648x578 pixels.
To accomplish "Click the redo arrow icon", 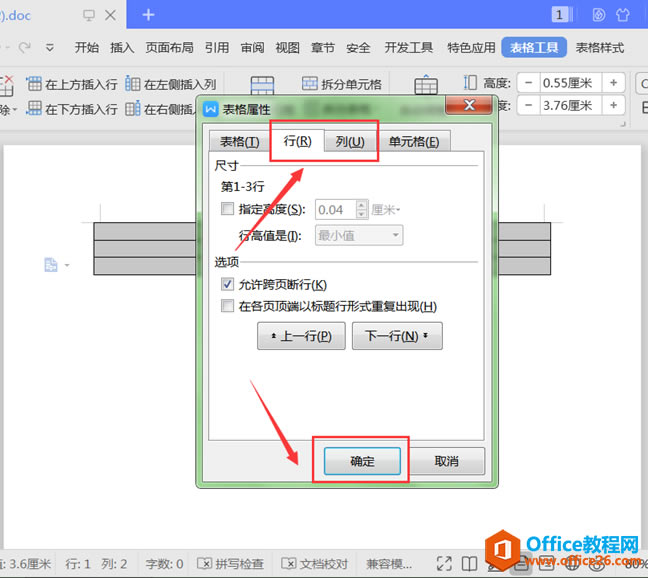I will pyautogui.click(x=24, y=48).
